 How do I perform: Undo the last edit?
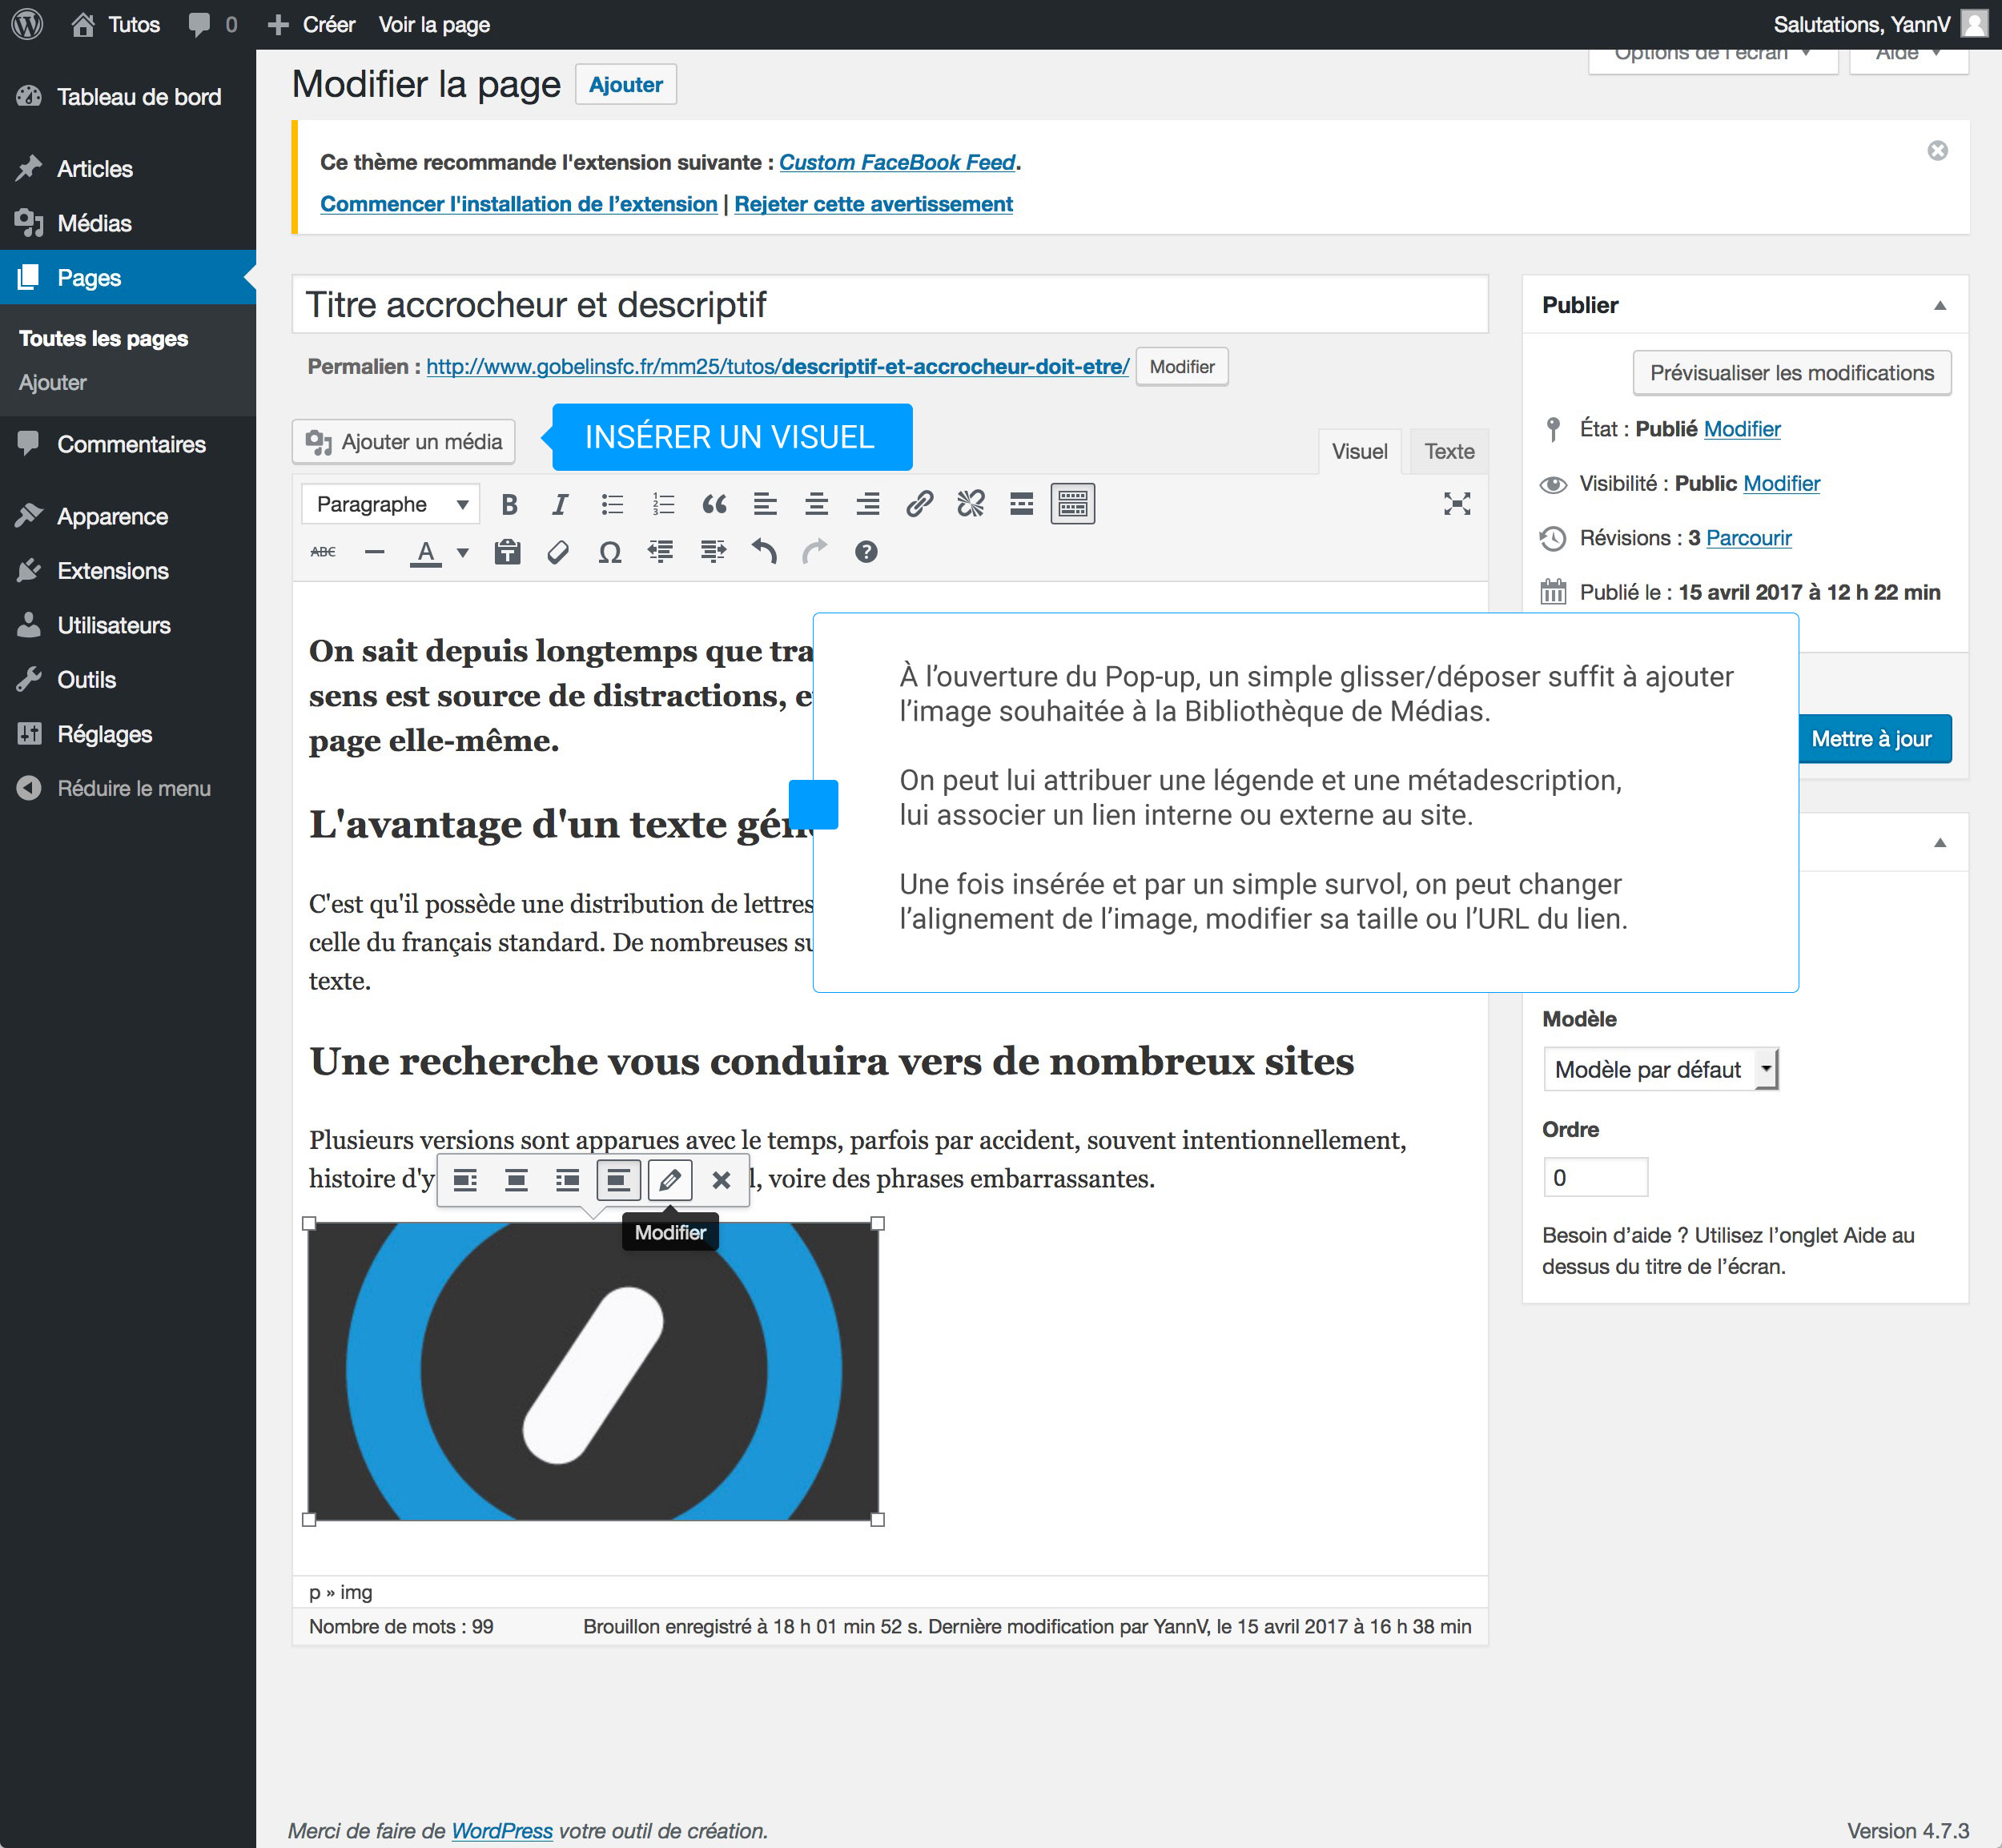click(764, 552)
